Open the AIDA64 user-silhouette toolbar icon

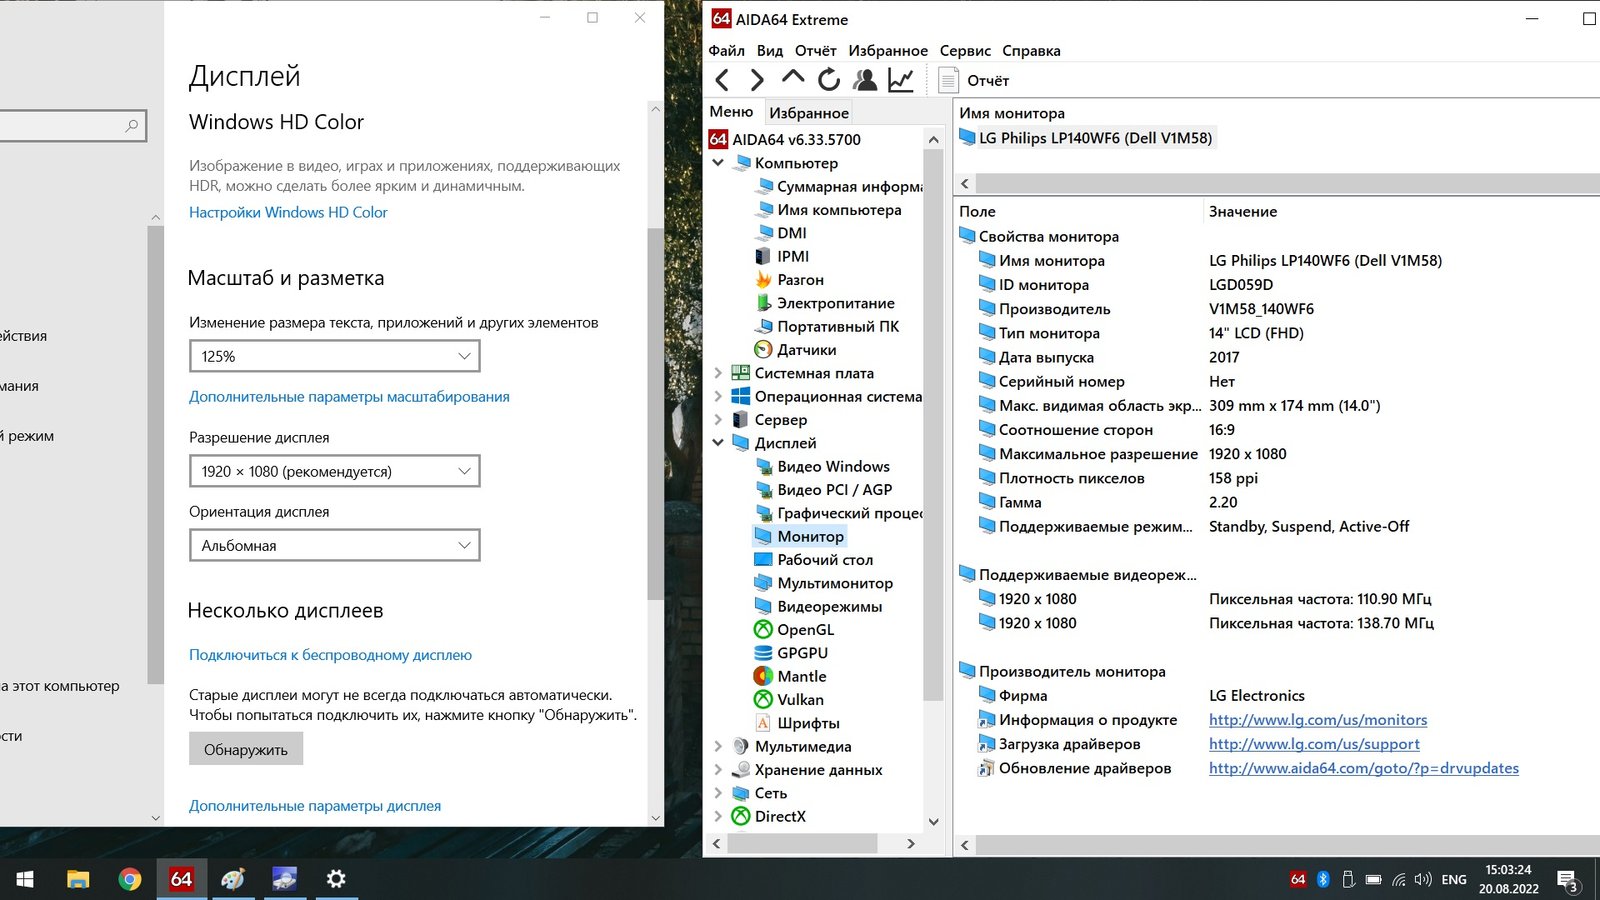(x=865, y=80)
